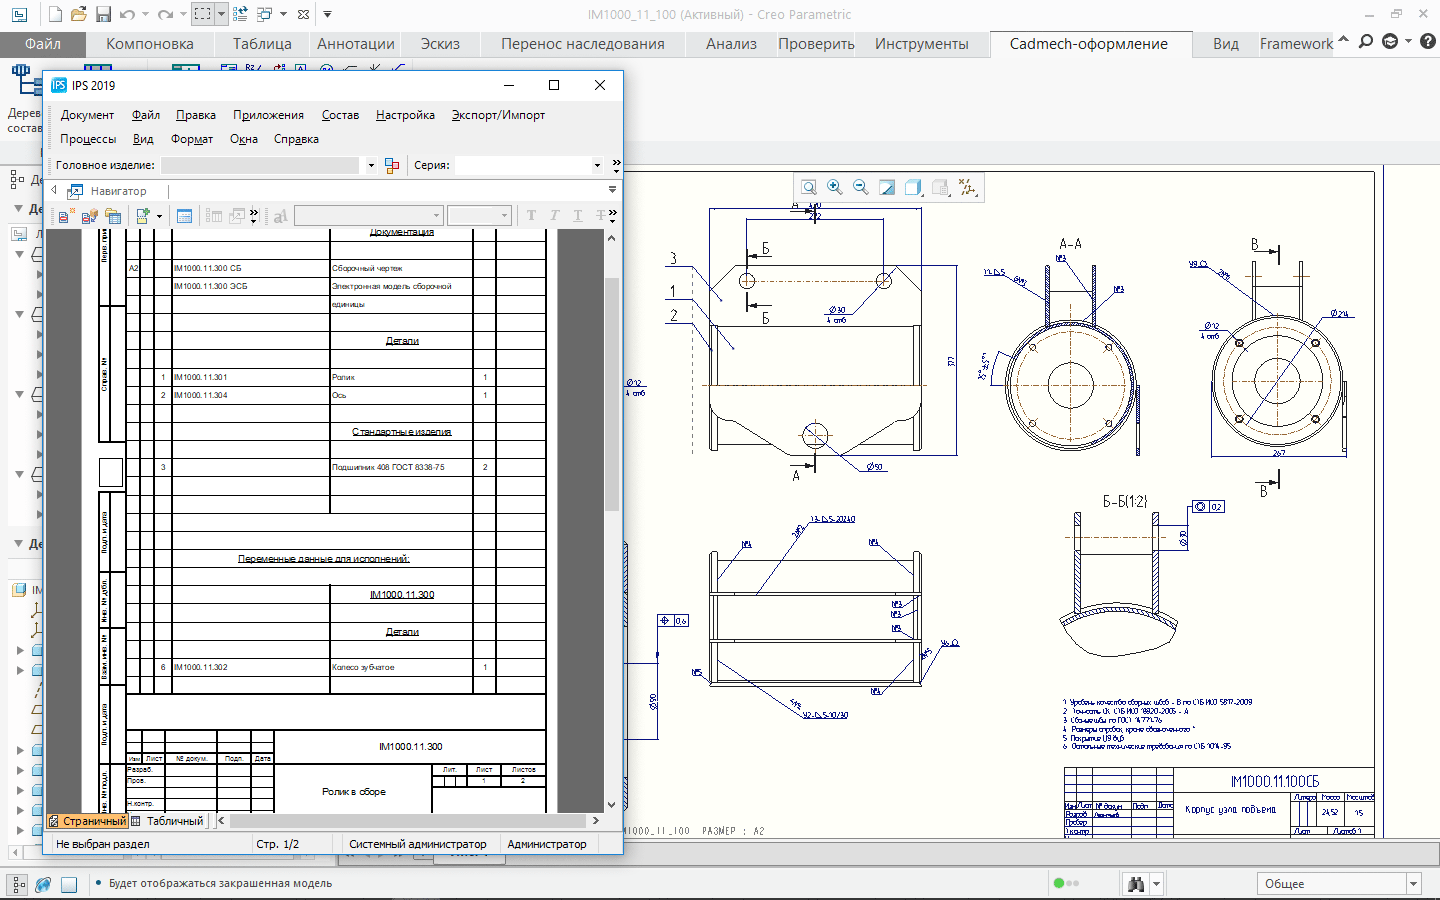The height and width of the screenshot is (900, 1440).
Task: Open the Состав menu in IPS
Action: (x=340, y=115)
